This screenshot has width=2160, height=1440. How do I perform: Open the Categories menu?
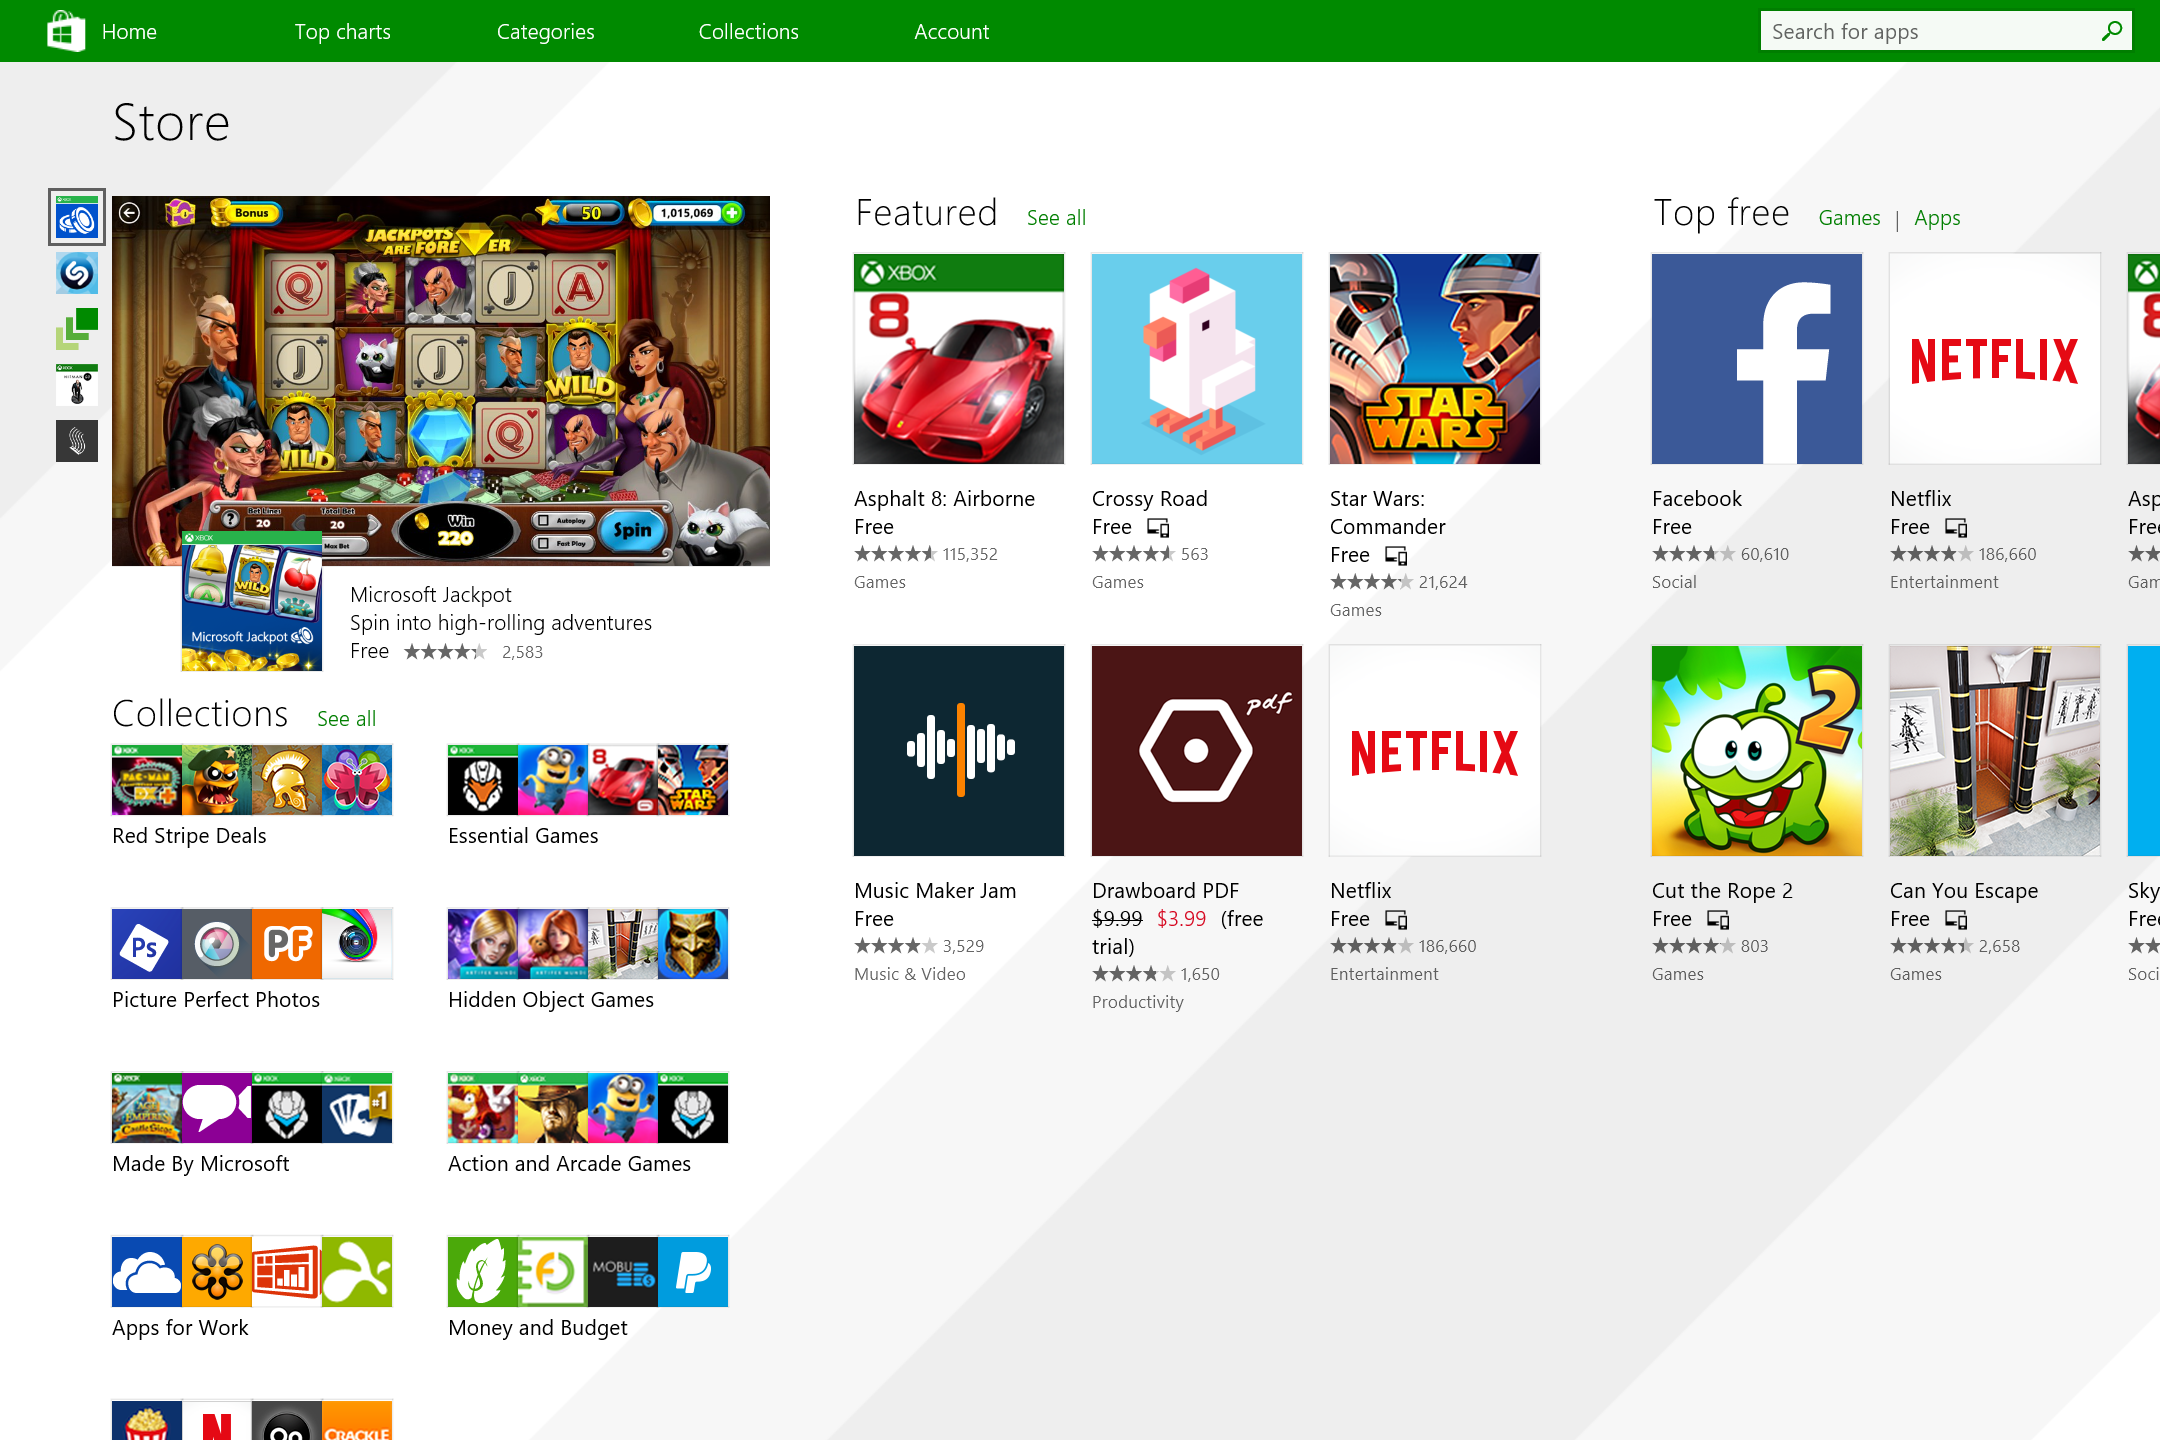tap(545, 32)
